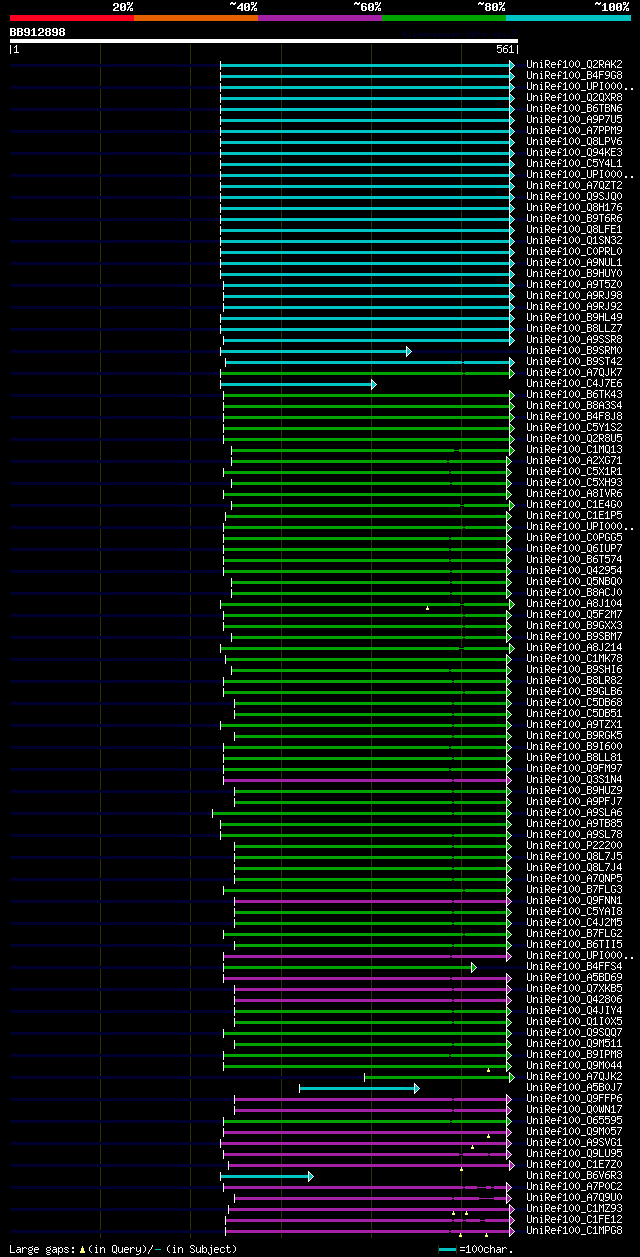Select the UniRef100_A2XG71 label
The image size is (640, 1257).
tap(574, 460)
